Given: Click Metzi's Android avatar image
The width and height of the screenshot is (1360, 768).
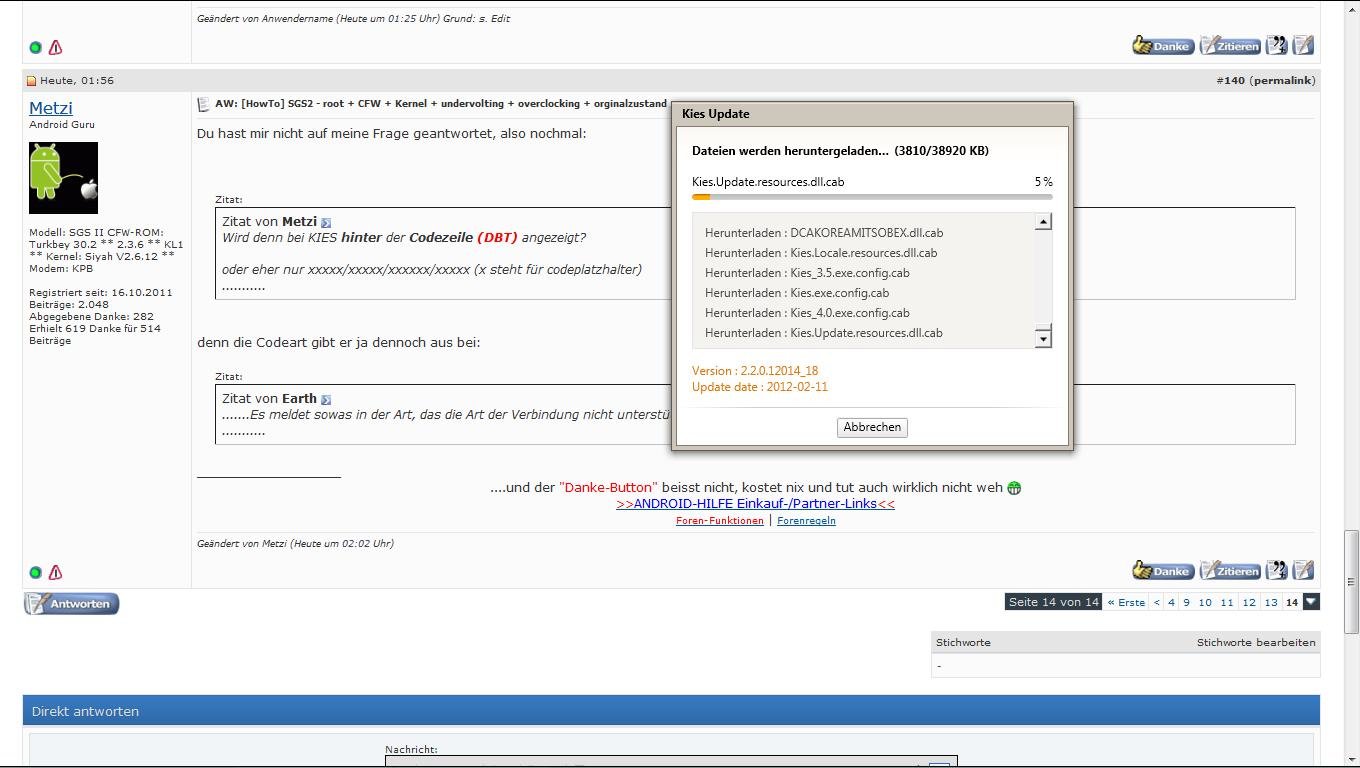Looking at the screenshot, I should point(63,177).
